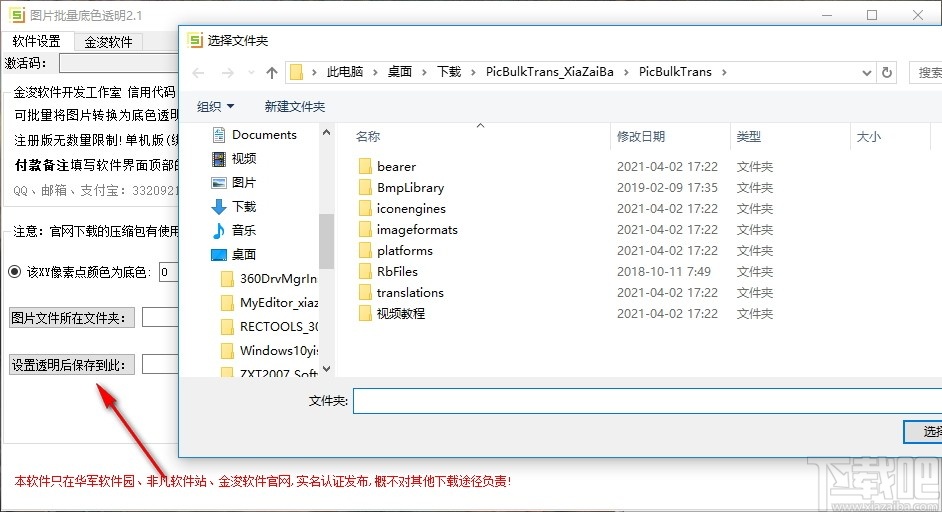Click PicBulkTrans_XiaZaiBa in breadcrumb path
942x512 pixels.
click(550, 72)
